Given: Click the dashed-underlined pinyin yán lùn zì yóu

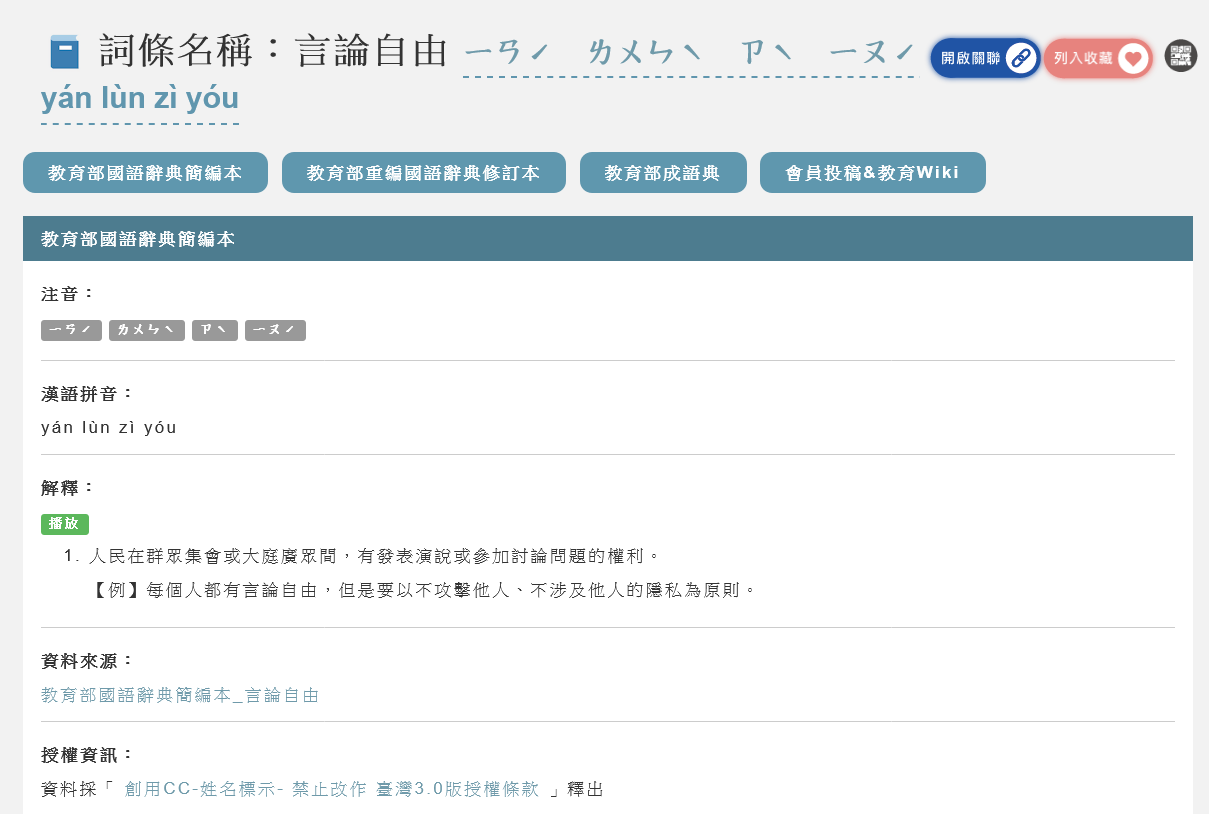Looking at the screenshot, I should [139, 98].
